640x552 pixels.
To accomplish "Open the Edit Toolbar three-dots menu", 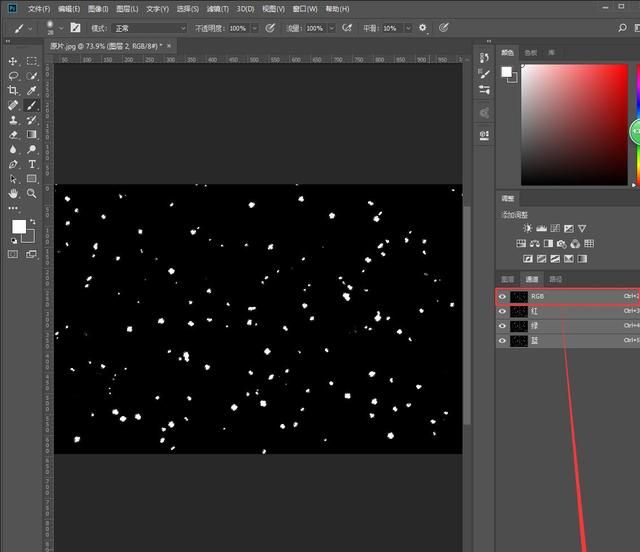I will [x=13, y=208].
